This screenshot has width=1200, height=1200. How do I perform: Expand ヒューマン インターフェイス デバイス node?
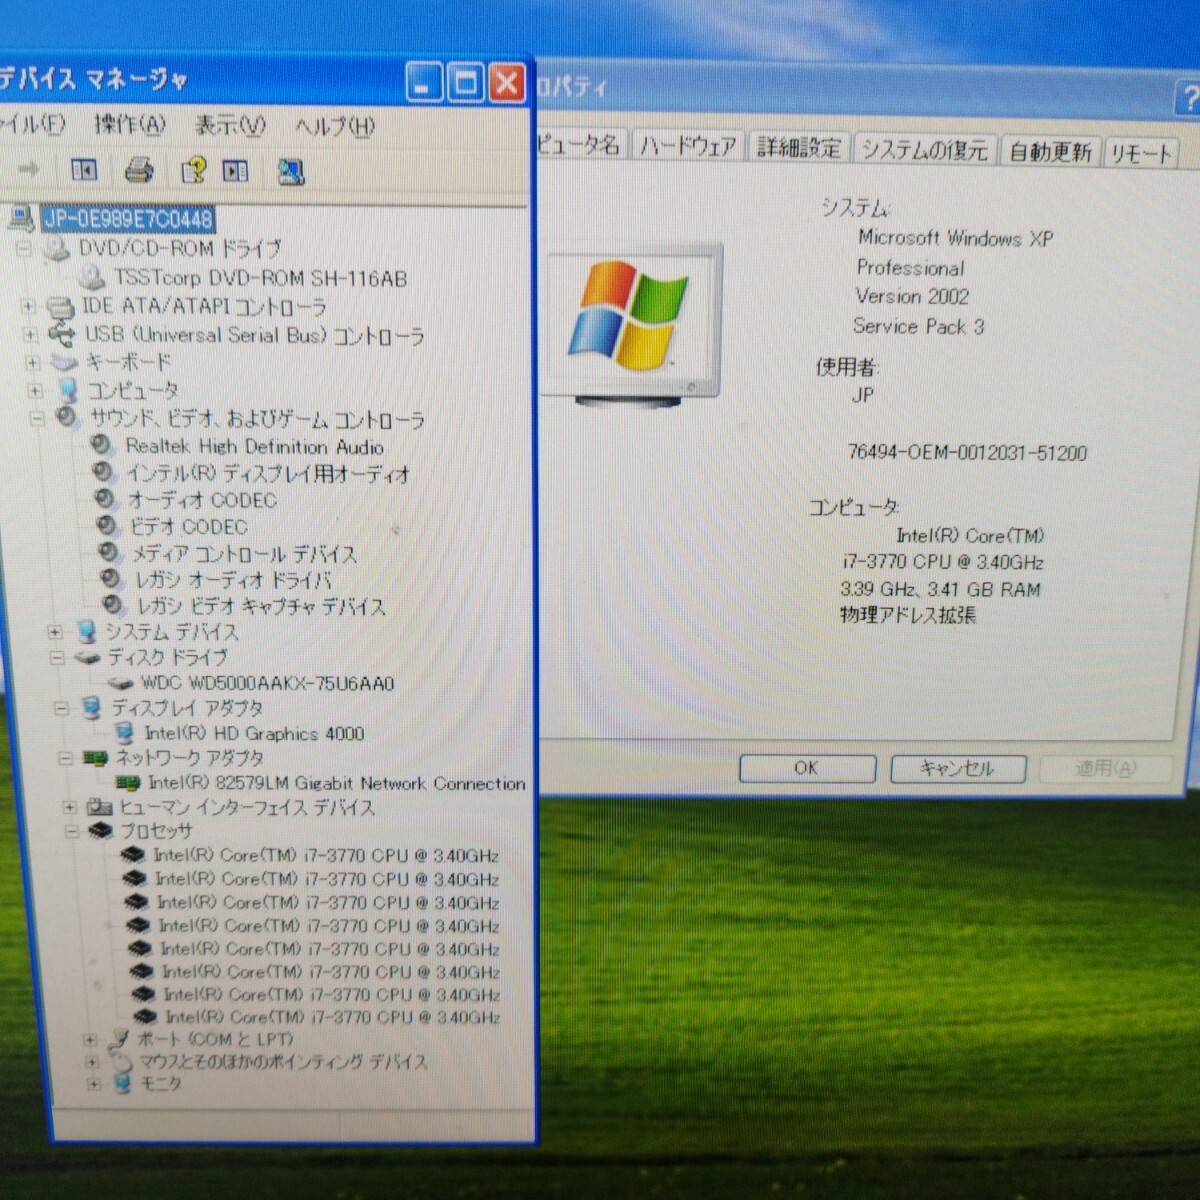[69, 807]
